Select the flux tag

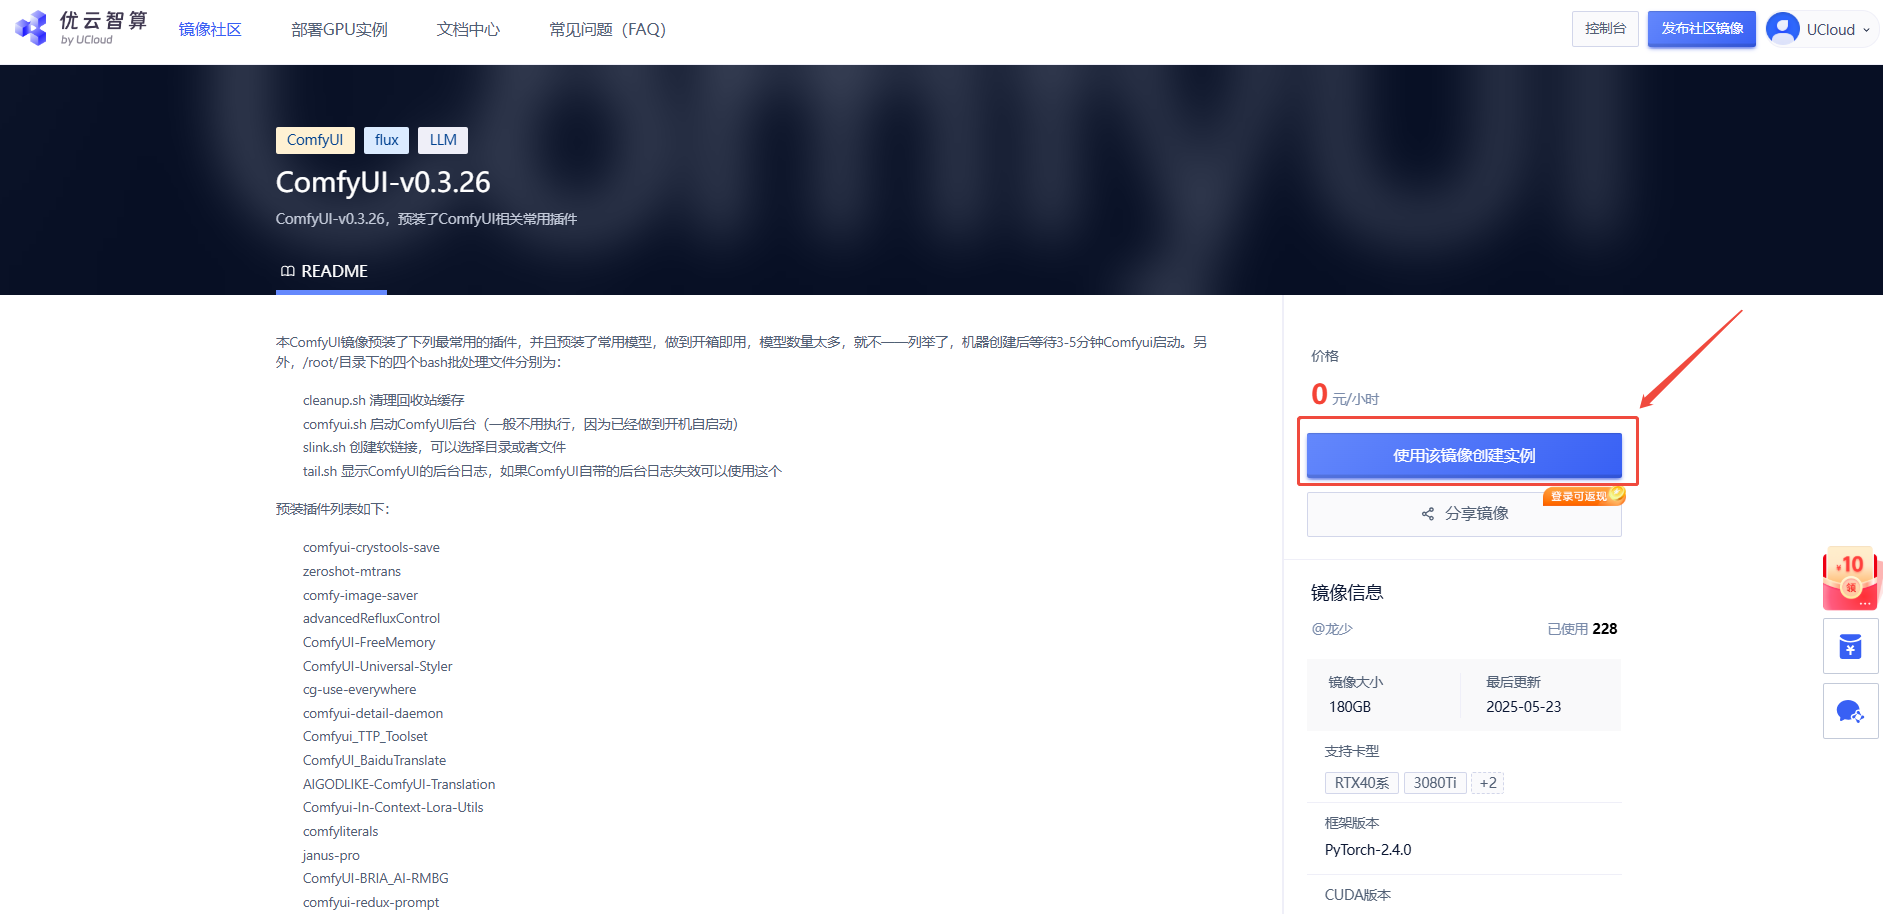click(386, 140)
